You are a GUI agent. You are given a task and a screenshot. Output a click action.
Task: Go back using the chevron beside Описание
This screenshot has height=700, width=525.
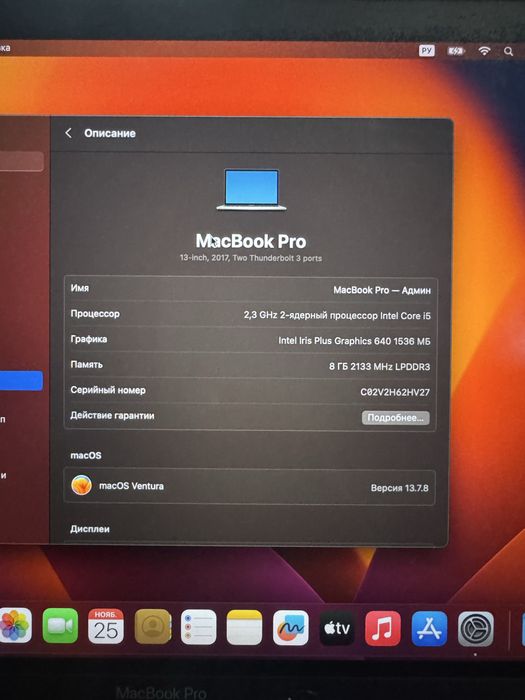point(68,133)
